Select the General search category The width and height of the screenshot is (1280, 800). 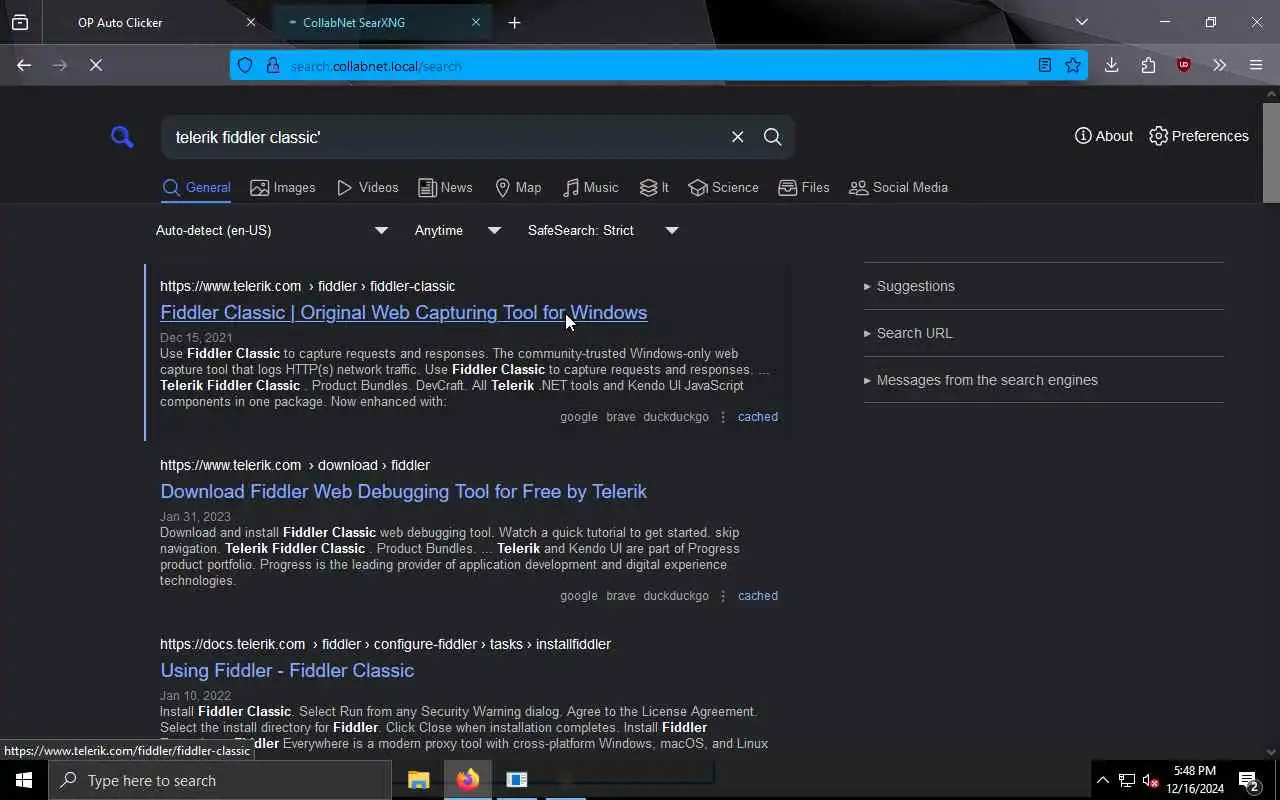pos(196,187)
